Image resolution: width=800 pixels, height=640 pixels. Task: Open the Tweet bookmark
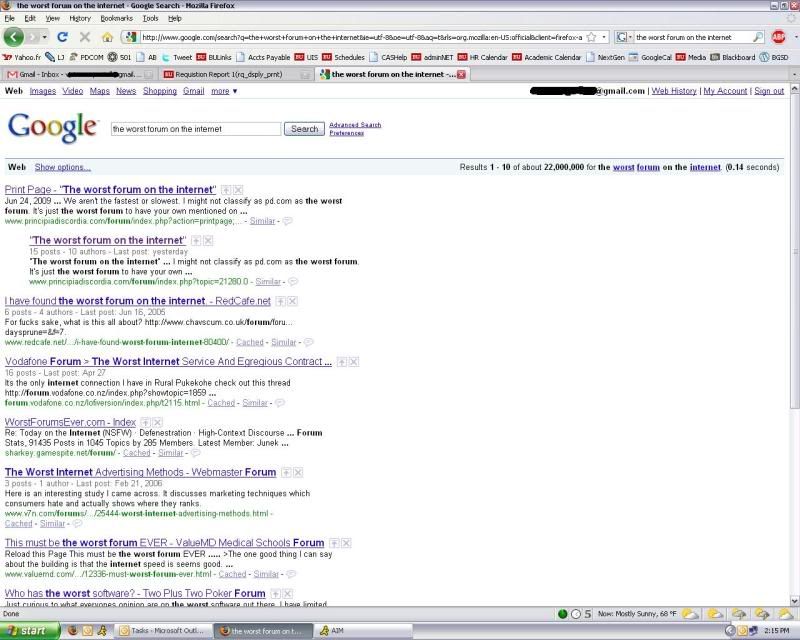point(177,57)
